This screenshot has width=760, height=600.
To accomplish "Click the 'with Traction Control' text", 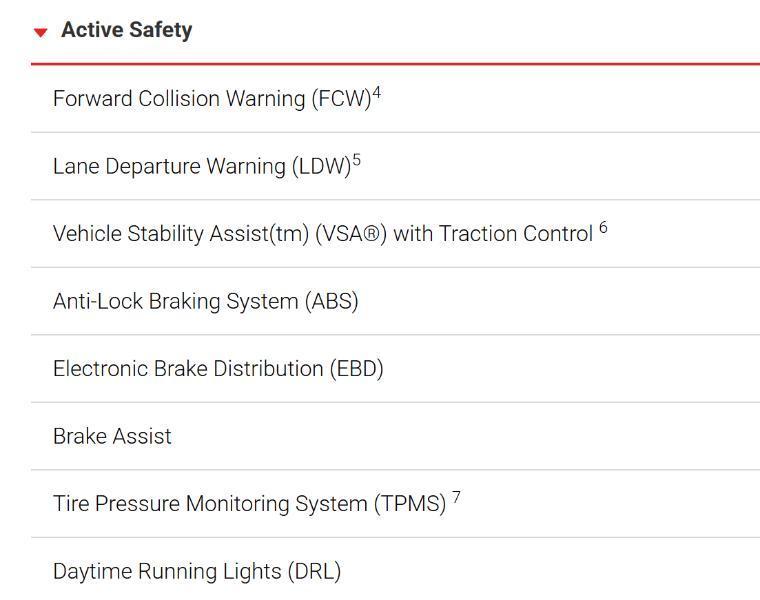I will 494,234.
